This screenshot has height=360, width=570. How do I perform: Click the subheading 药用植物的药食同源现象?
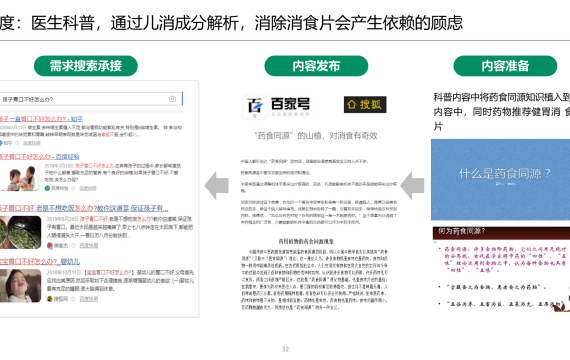(x=306, y=241)
